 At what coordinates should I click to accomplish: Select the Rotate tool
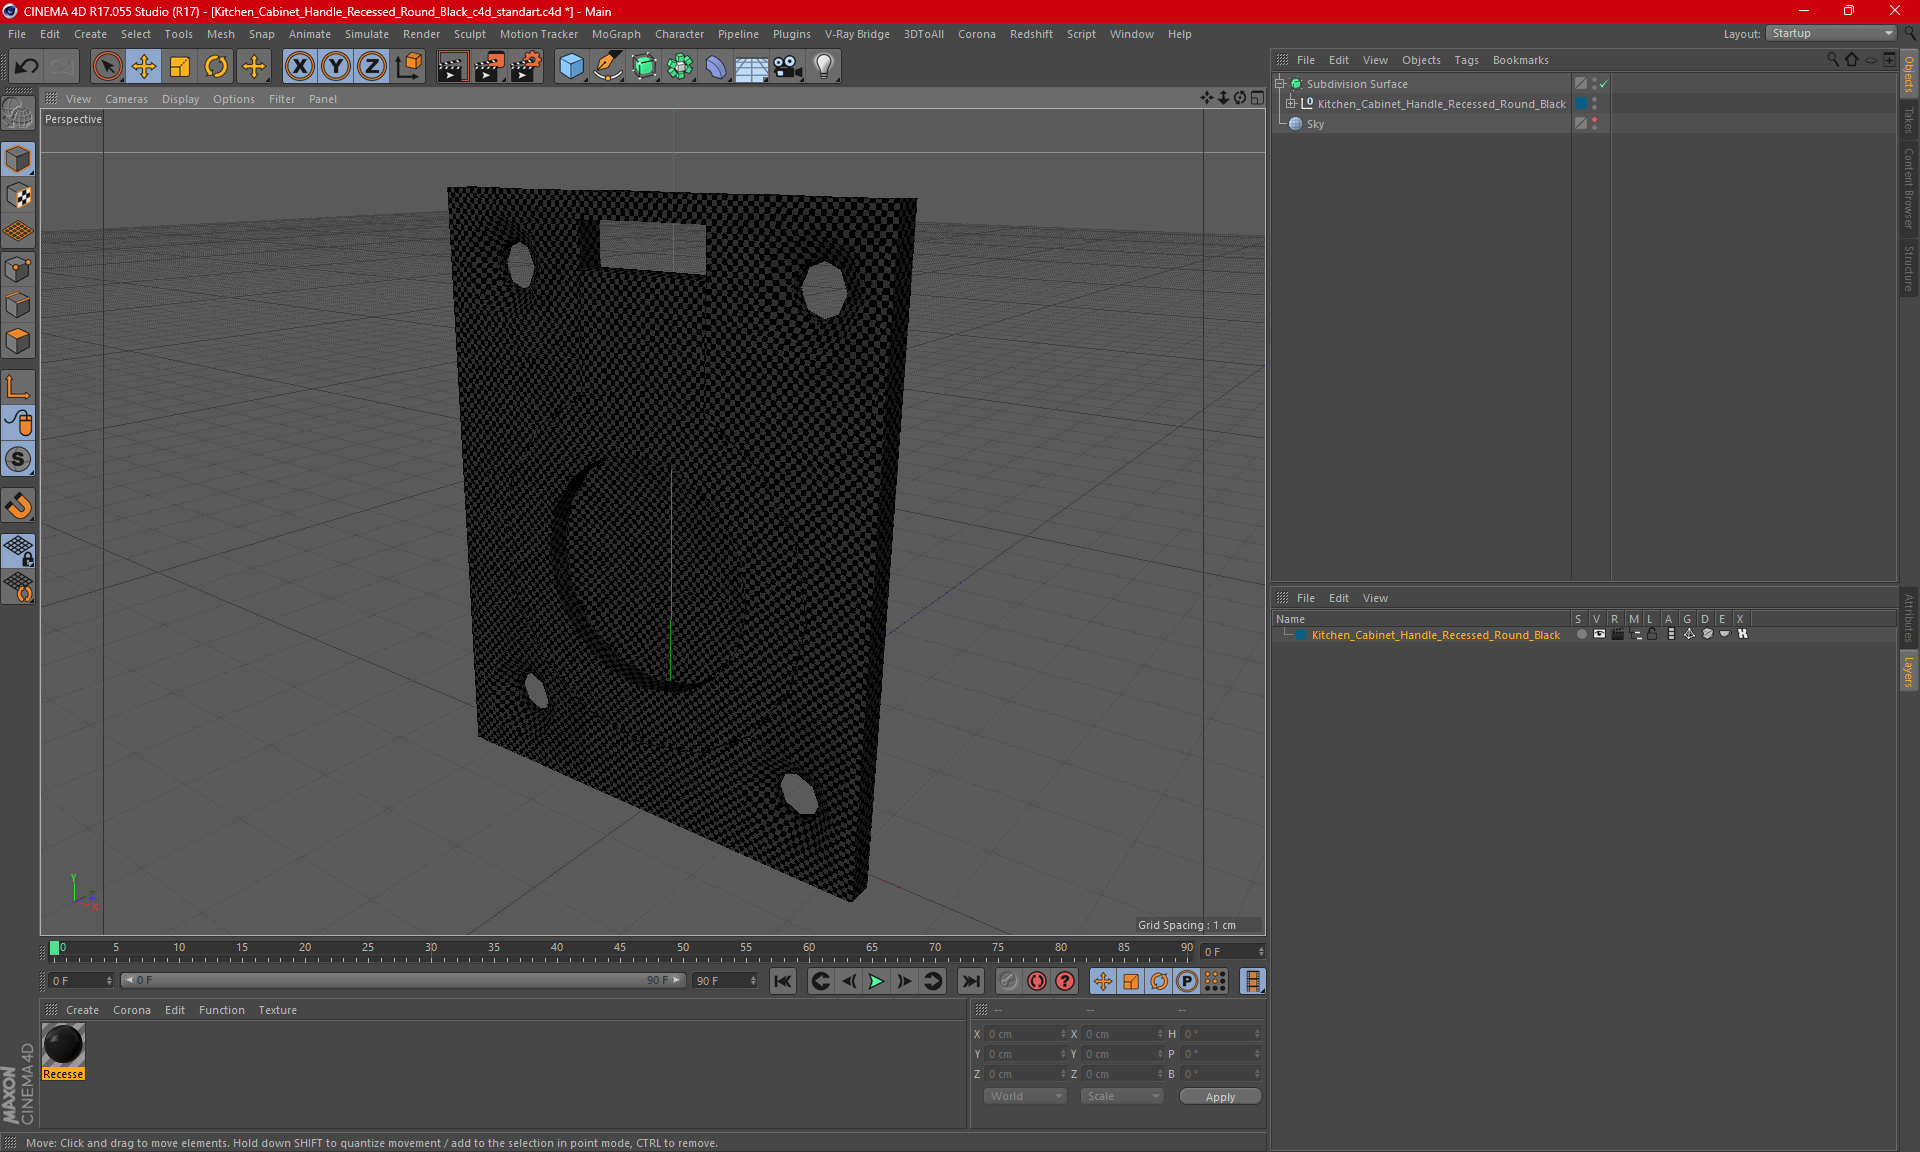tap(216, 66)
